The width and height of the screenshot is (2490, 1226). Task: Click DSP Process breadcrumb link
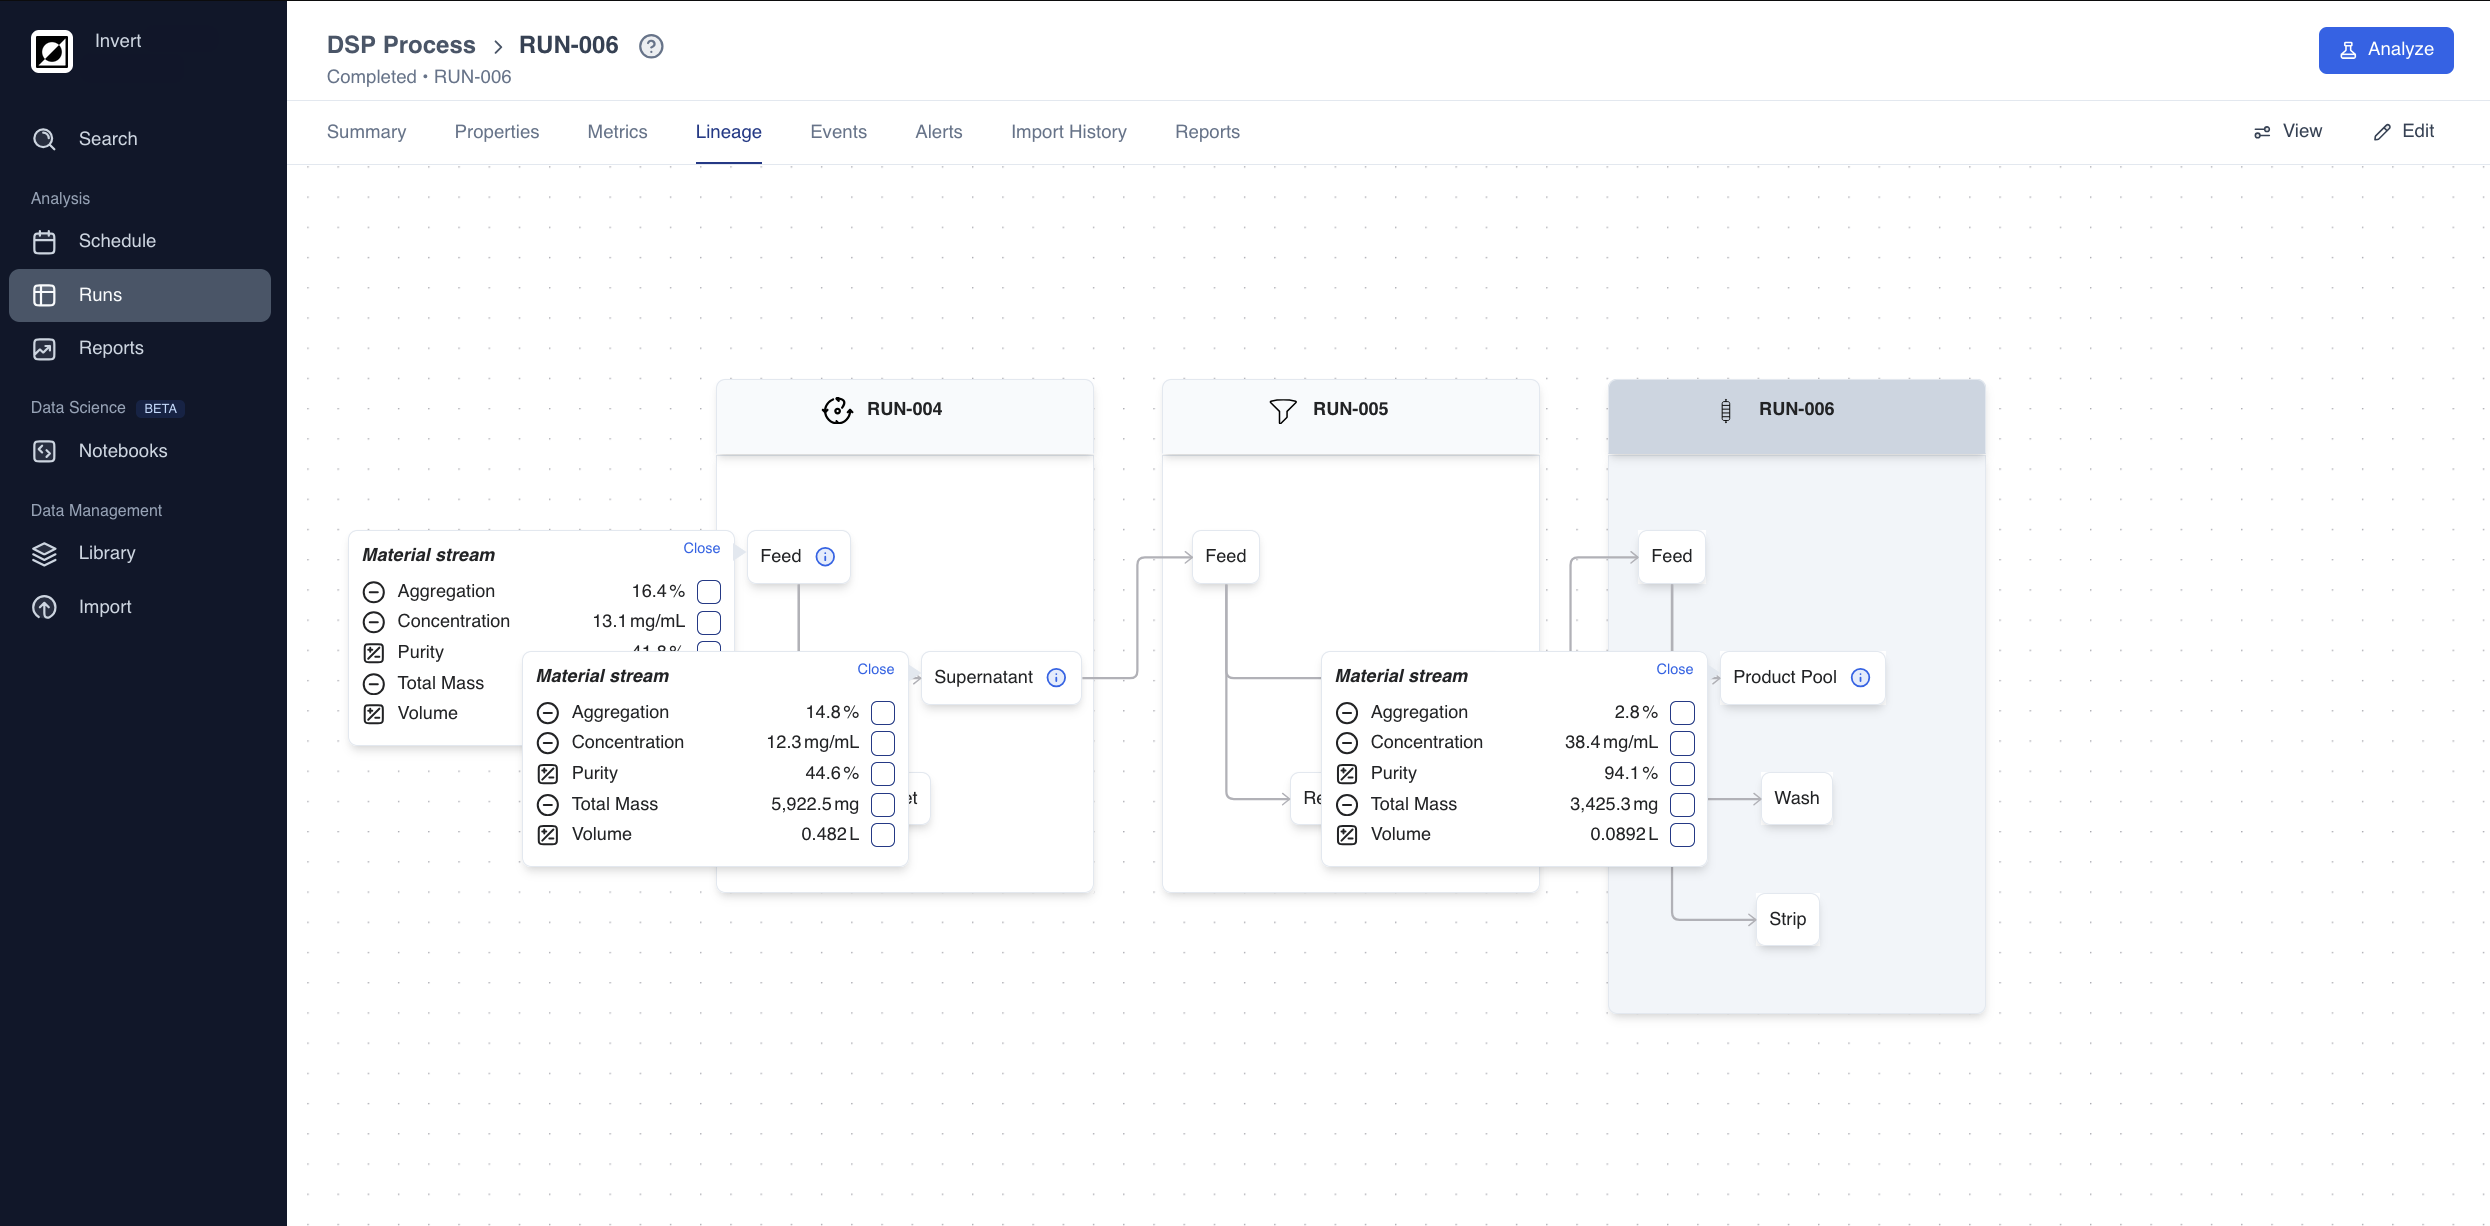[401, 45]
